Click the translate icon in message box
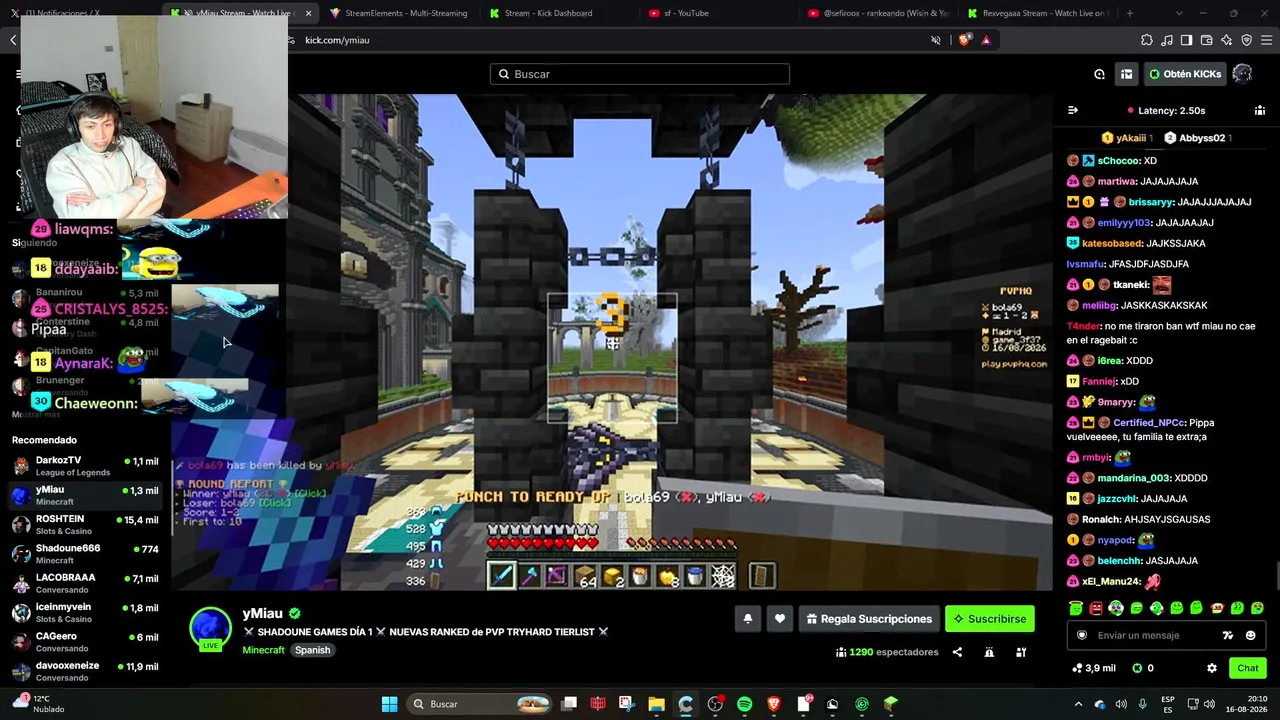The image size is (1280, 720). click(1228, 635)
